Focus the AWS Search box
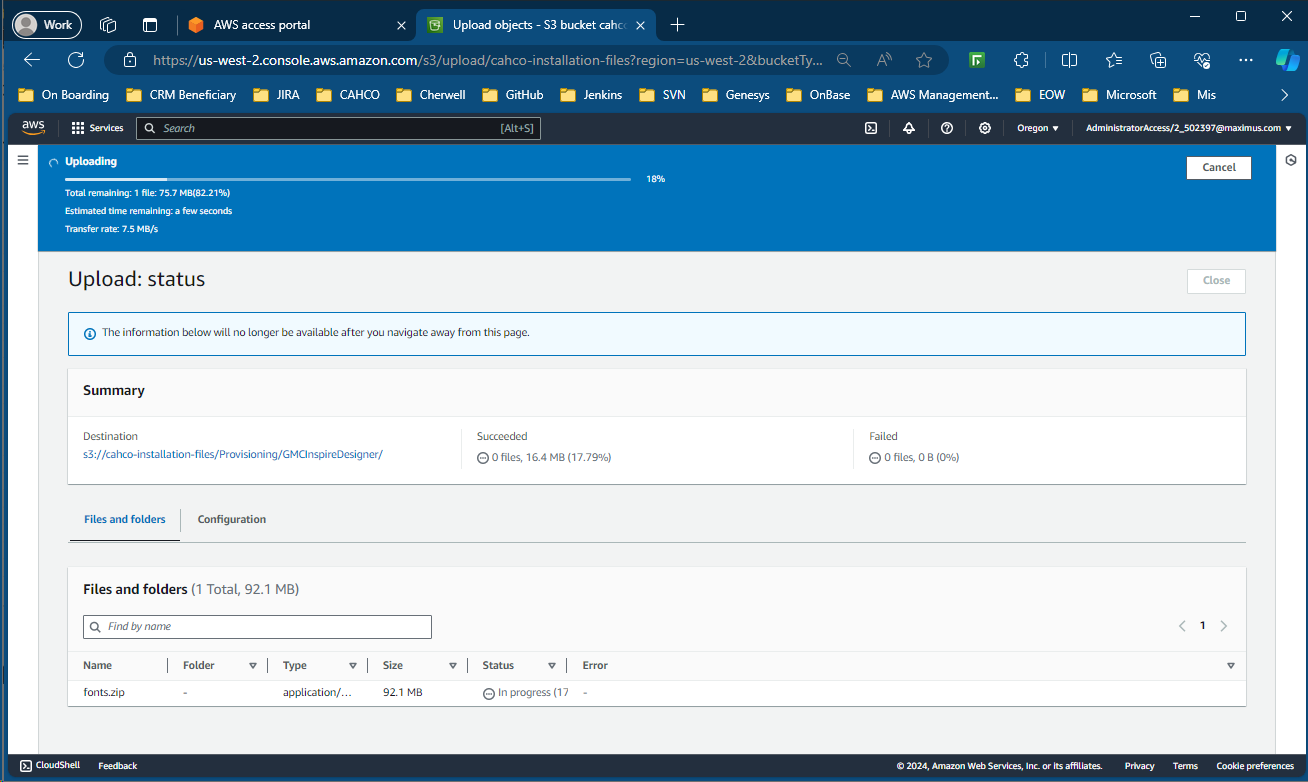 click(x=338, y=128)
